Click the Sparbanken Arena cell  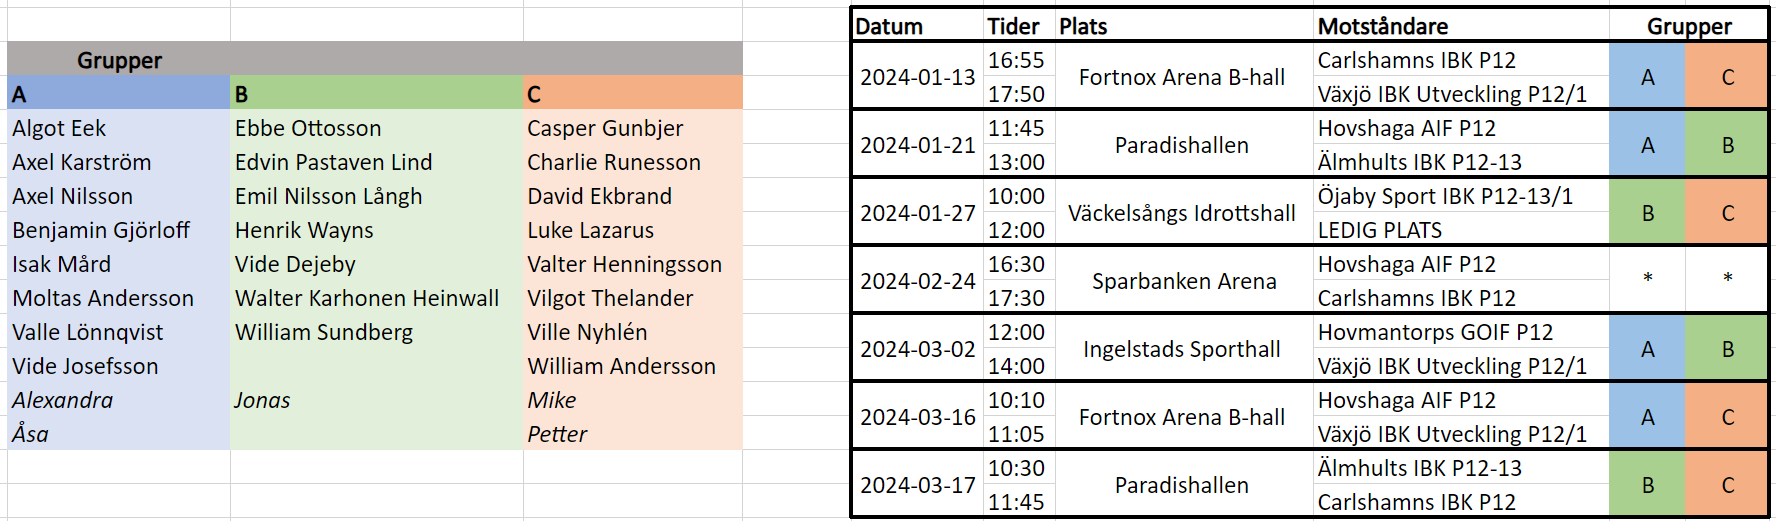point(1184,281)
